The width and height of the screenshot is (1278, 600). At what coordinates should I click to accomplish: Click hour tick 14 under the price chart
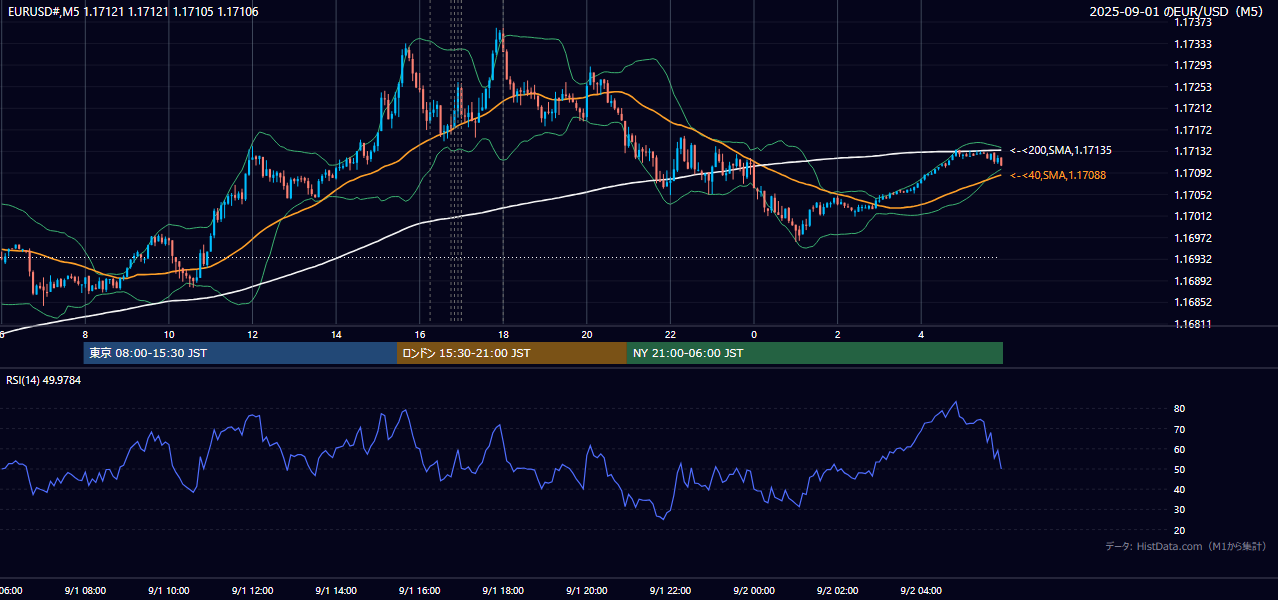[x=337, y=334]
